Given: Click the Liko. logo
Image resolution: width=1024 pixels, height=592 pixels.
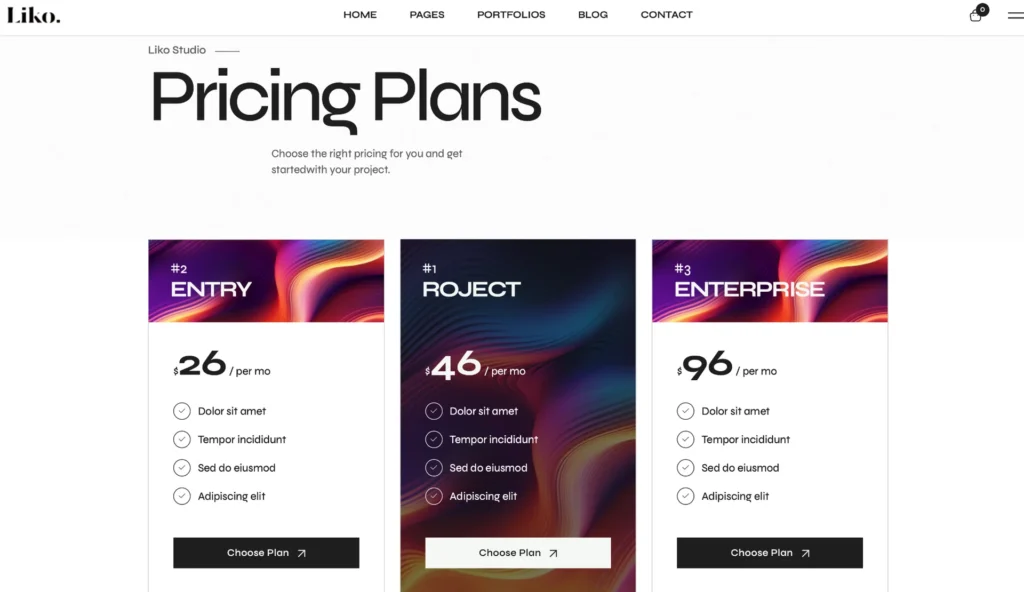Looking at the screenshot, I should 34,15.
